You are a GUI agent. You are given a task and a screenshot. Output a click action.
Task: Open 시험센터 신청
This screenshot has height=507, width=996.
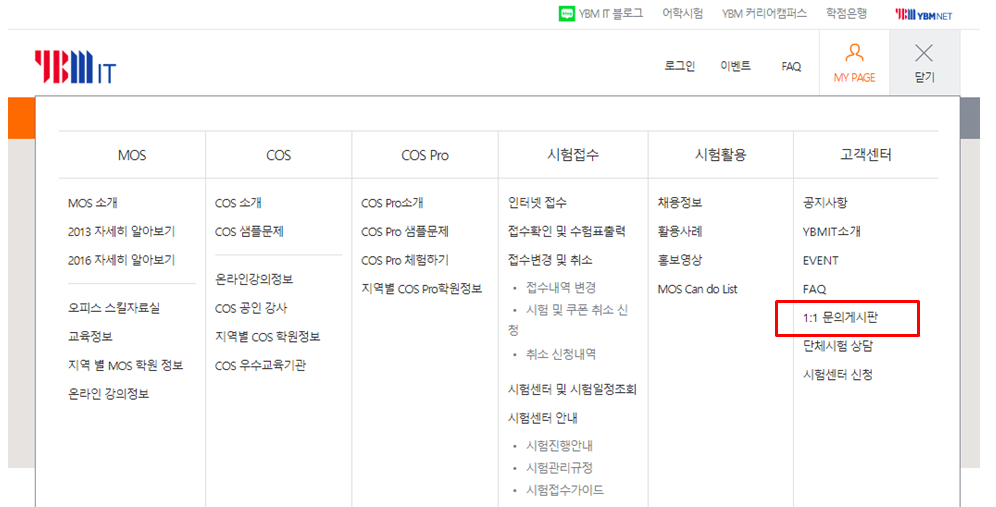tap(838, 374)
